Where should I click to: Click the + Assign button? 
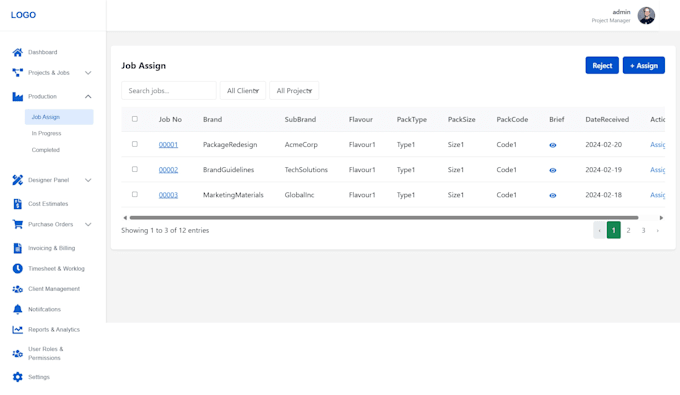point(644,65)
